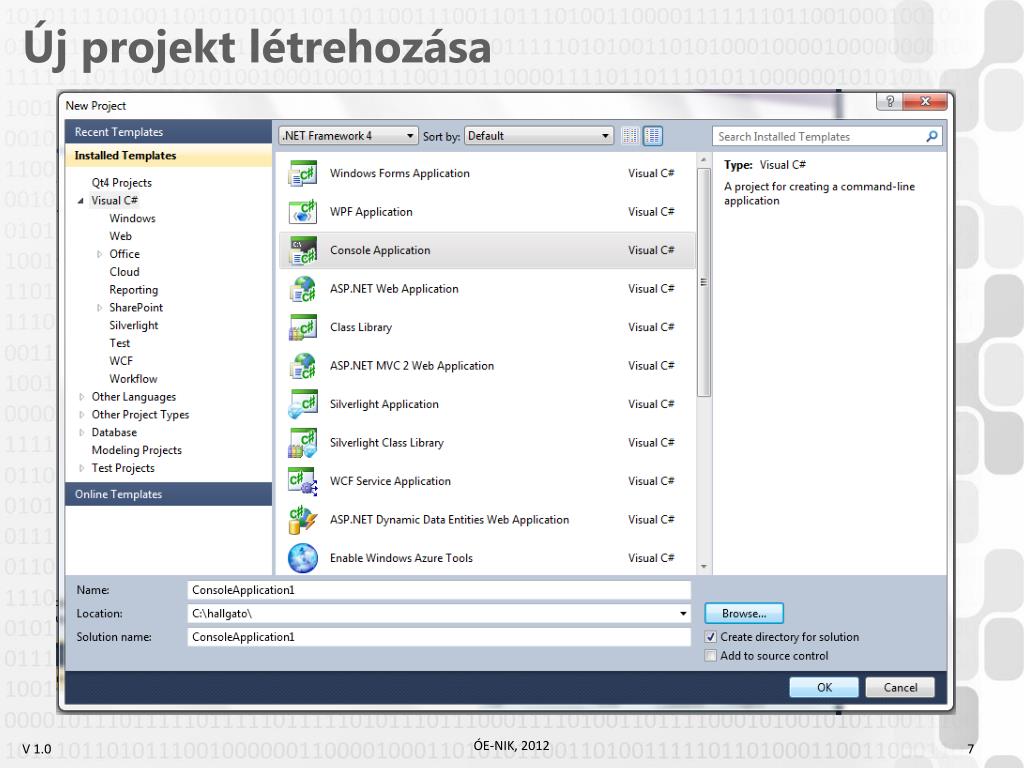The width and height of the screenshot is (1024, 768).
Task: Select the Reporting category
Action: pos(133,290)
